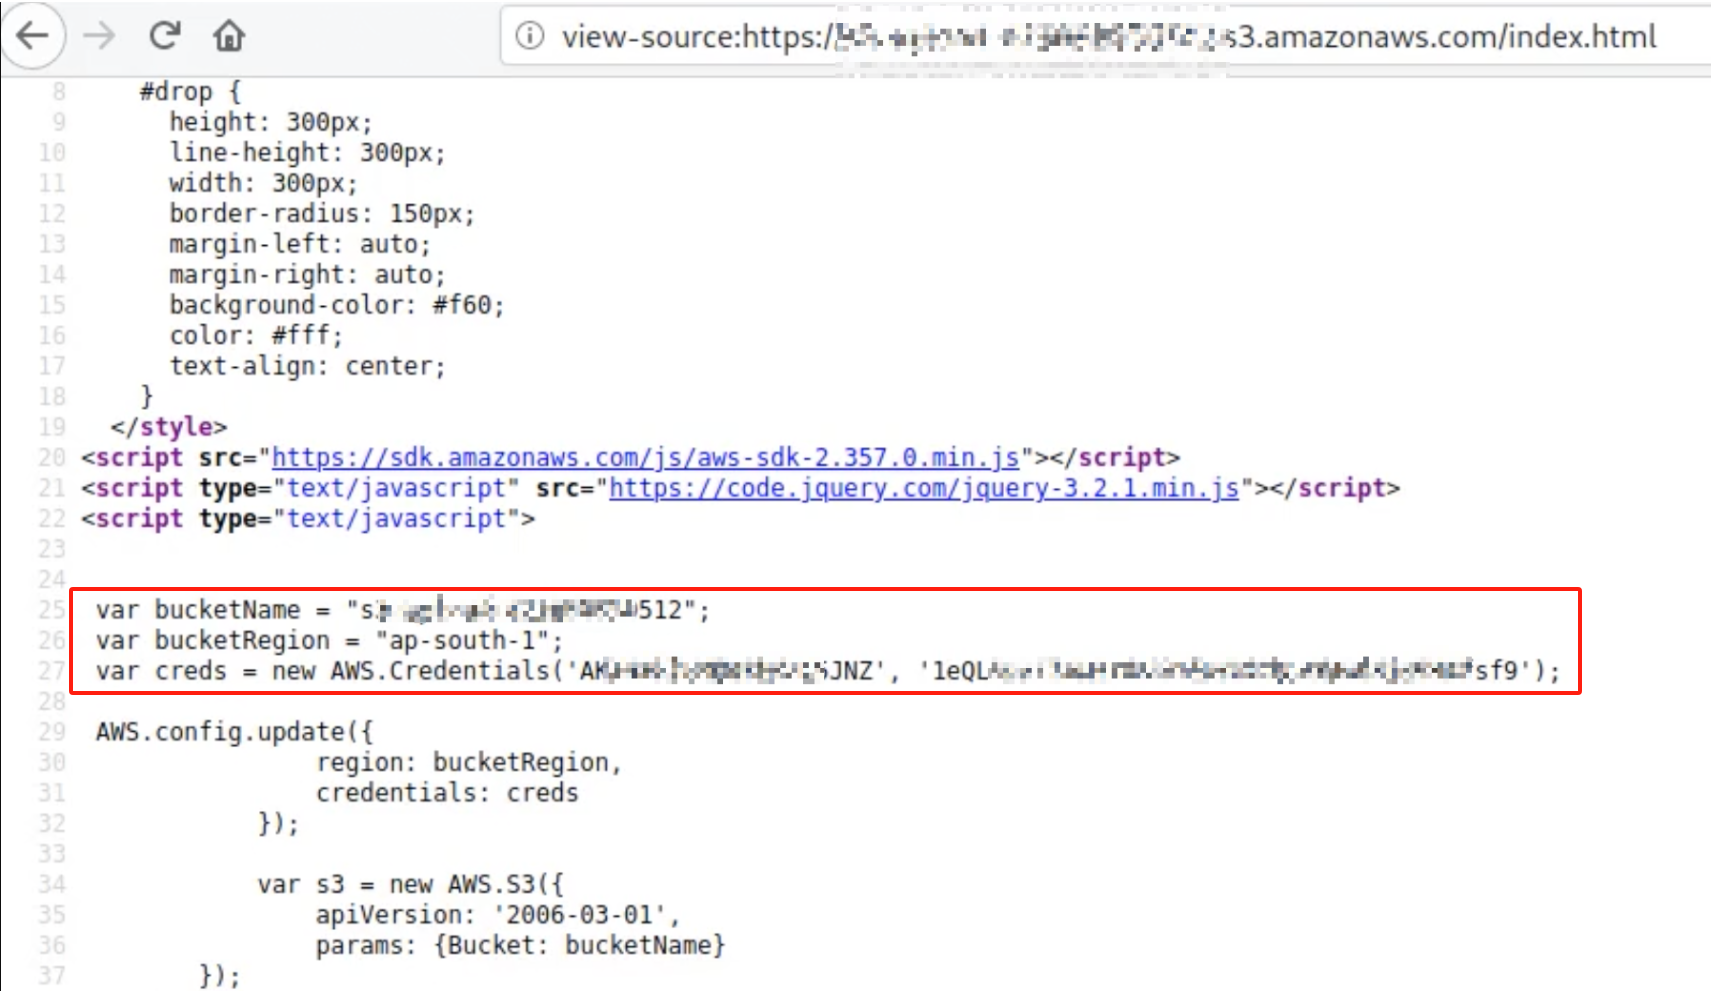Open the site information icon in the address bar

(x=530, y=37)
